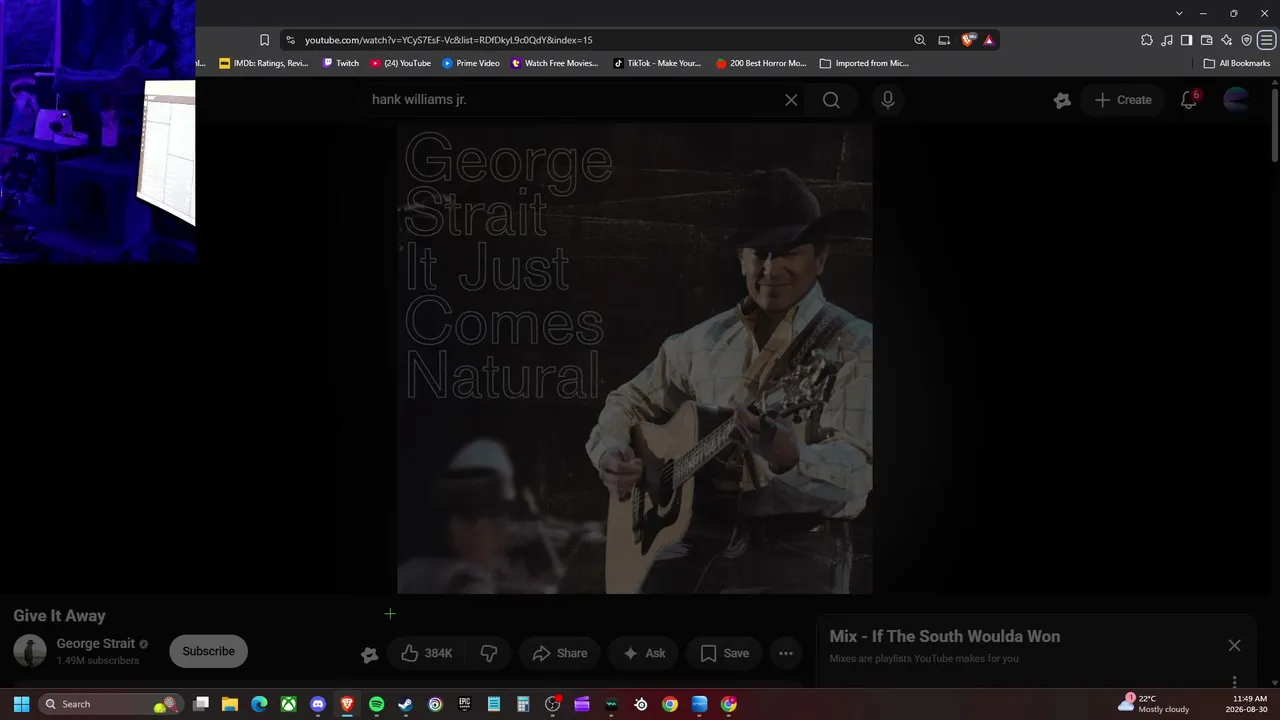This screenshot has width=1280, height=720.
Task: Open the media control music-note icon
Action: pos(1167,40)
